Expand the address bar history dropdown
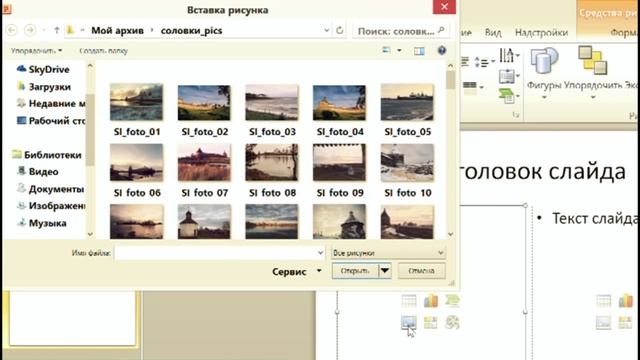The width and height of the screenshot is (640, 360). (327, 30)
